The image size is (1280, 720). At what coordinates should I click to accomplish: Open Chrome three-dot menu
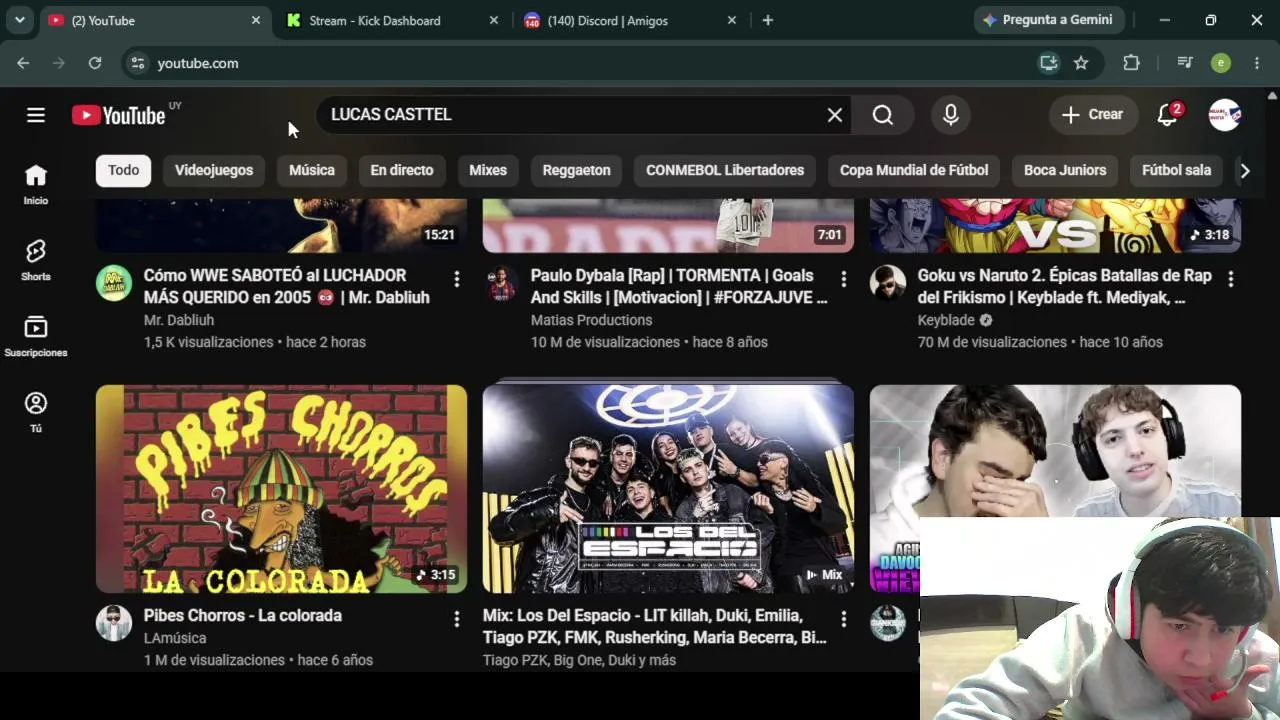tap(1257, 63)
